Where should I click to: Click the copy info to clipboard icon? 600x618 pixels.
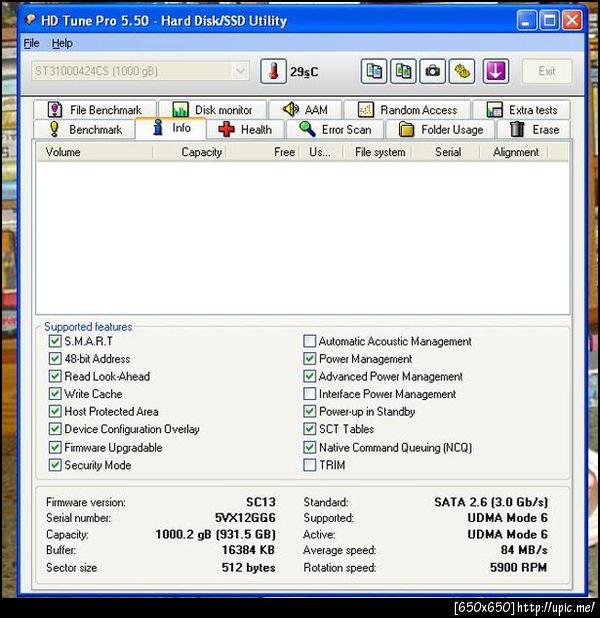point(374,71)
